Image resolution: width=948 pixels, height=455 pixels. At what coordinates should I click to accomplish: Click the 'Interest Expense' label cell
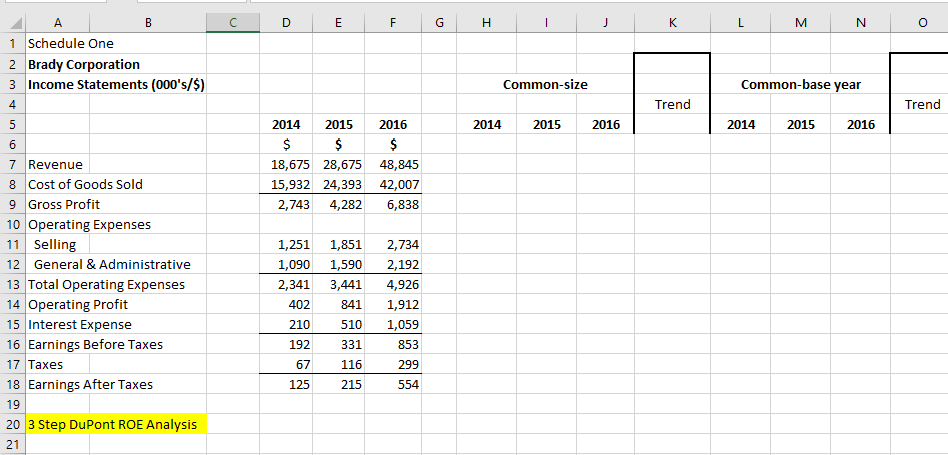tap(80, 324)
